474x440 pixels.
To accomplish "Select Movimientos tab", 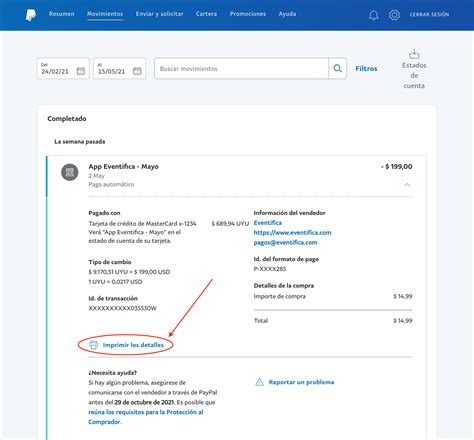I will (x=105, y=14).
